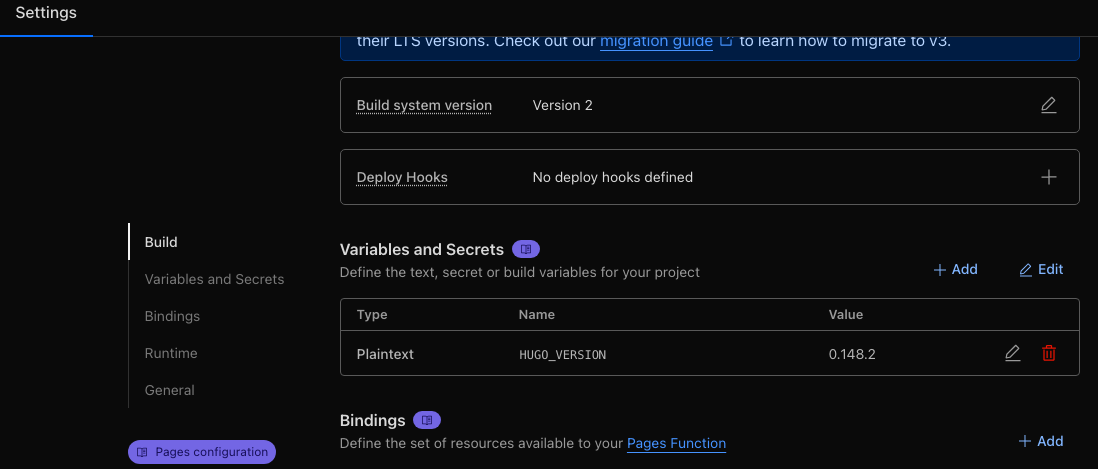Select the Settings tab
Viewport: 1098px width, 469px height.
pos(46,13)
